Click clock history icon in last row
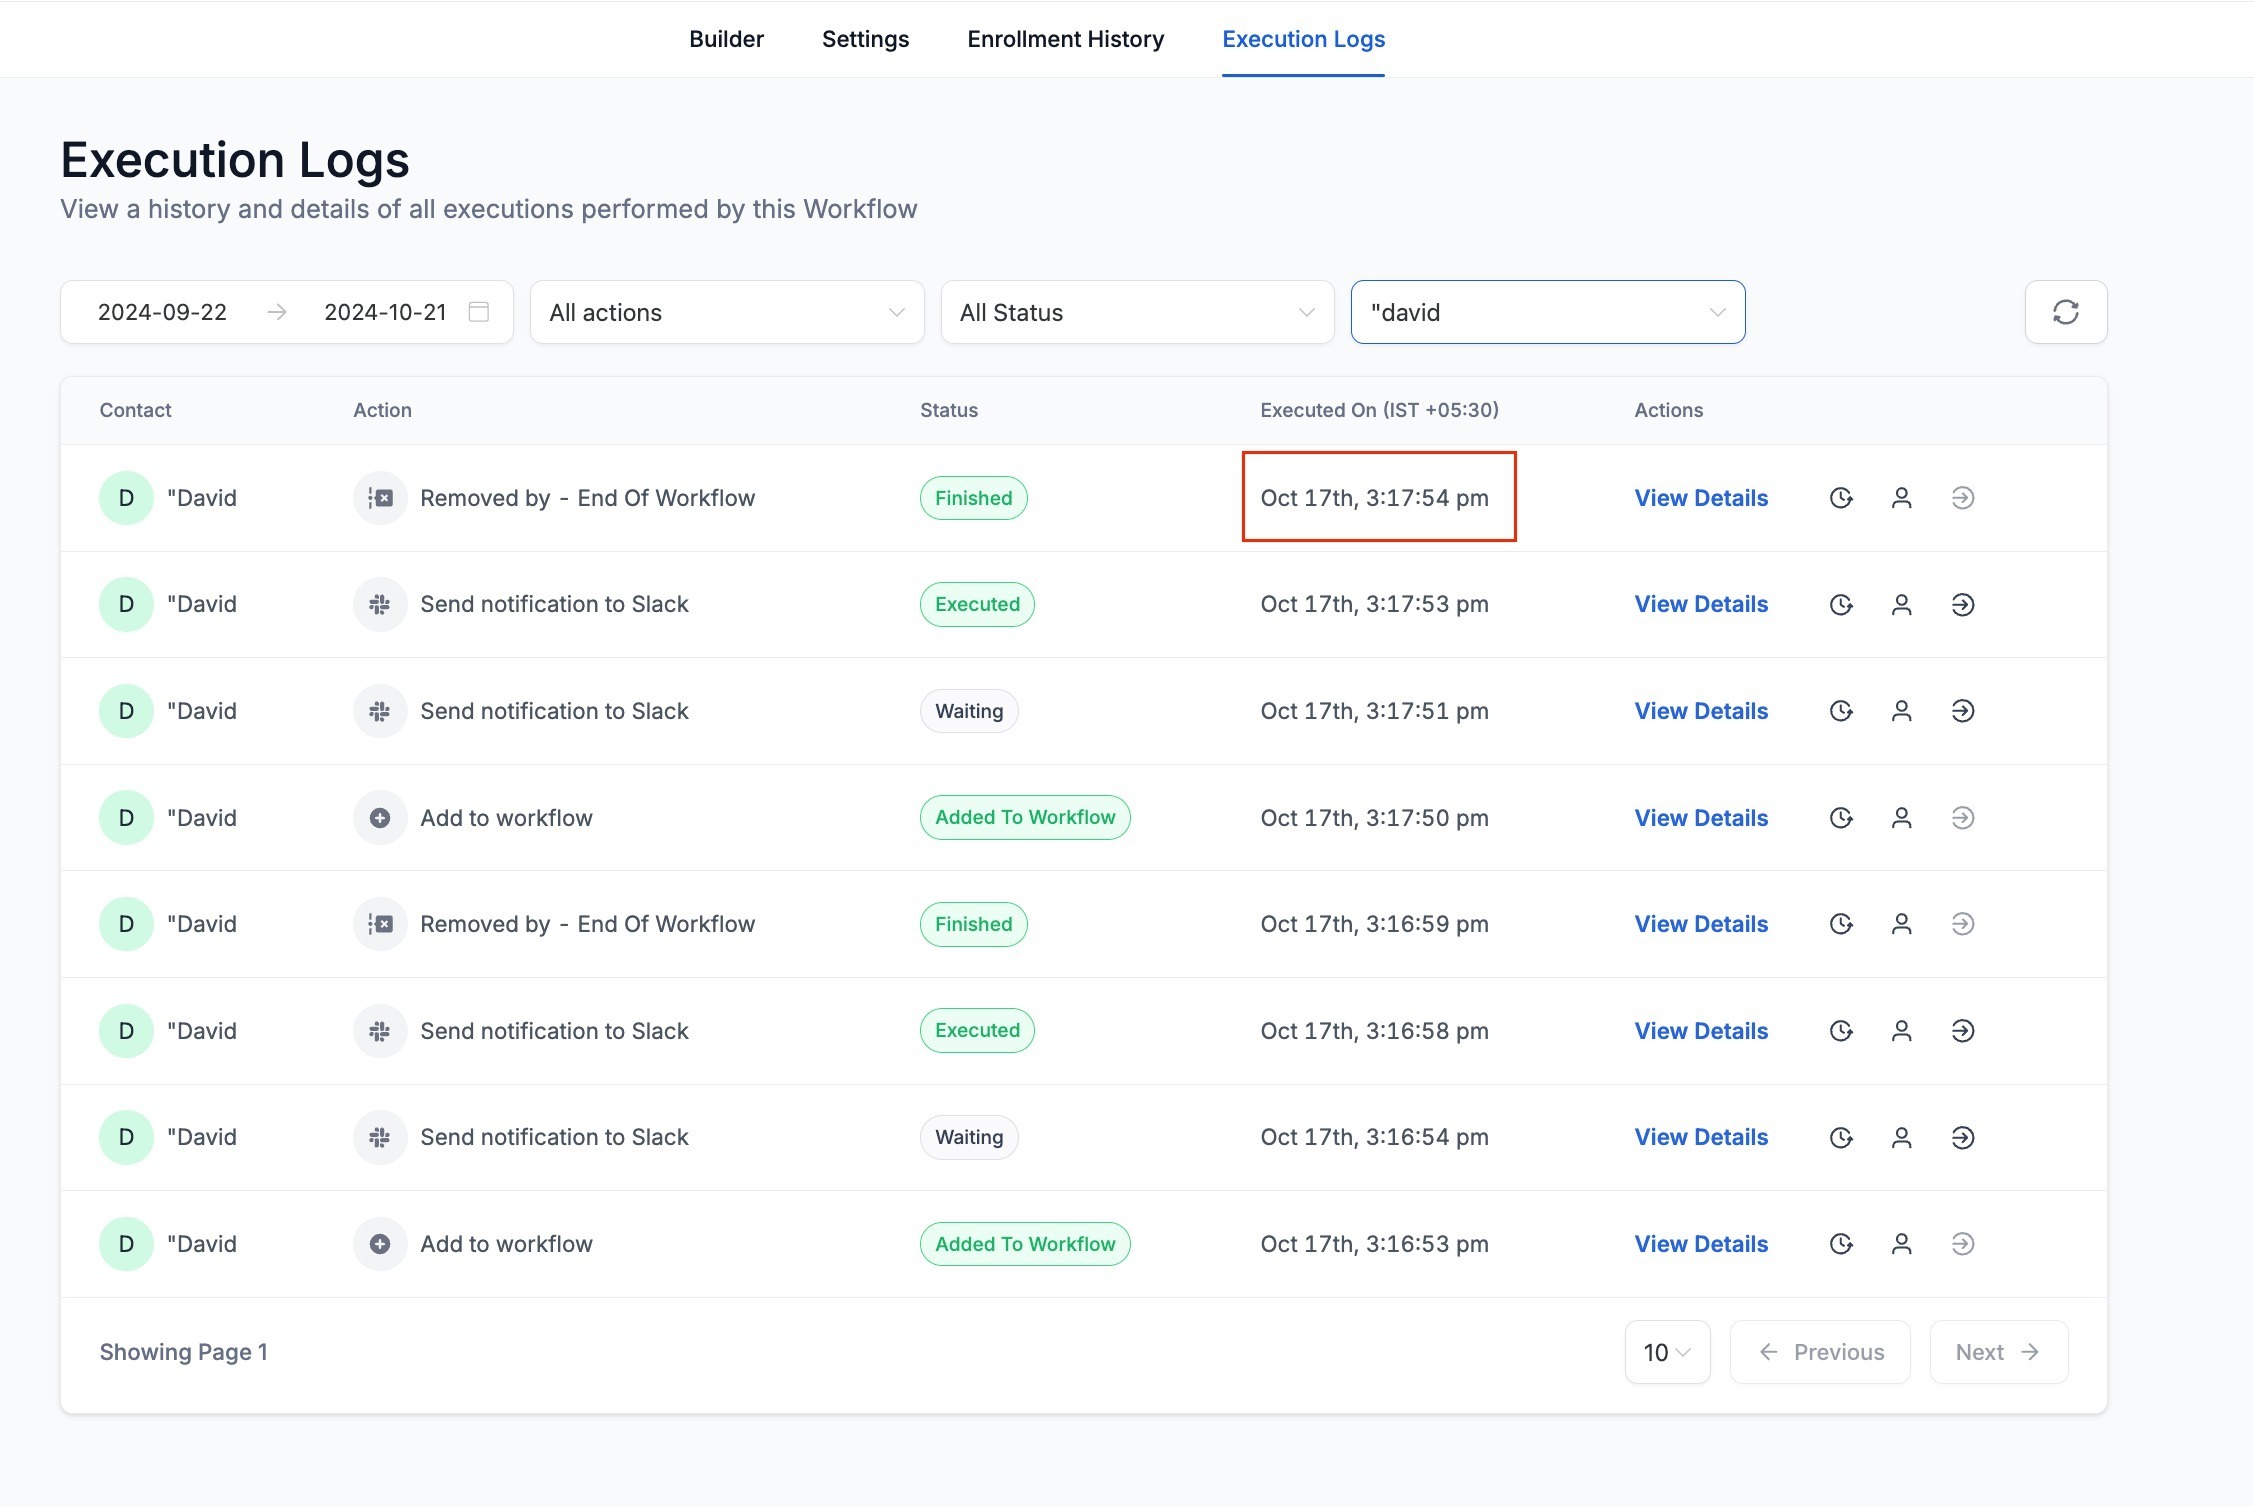 [1840, 1244]
